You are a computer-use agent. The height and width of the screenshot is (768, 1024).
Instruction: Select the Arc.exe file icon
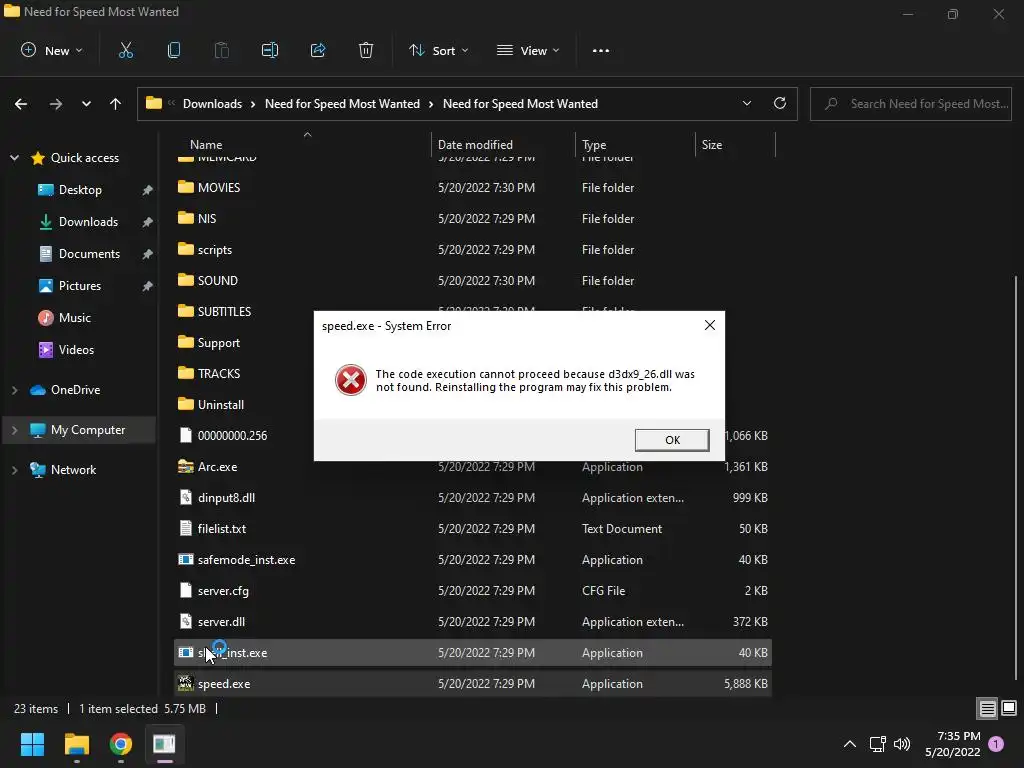click(x=185, y=466)
